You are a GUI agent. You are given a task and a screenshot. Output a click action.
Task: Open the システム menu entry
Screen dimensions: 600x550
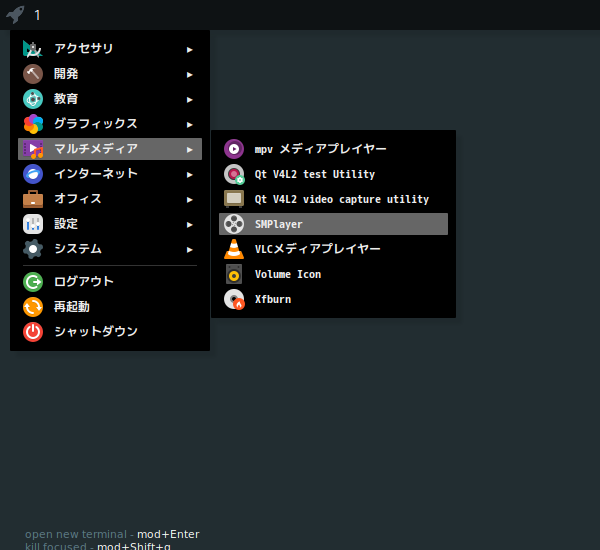coord(110,249)
